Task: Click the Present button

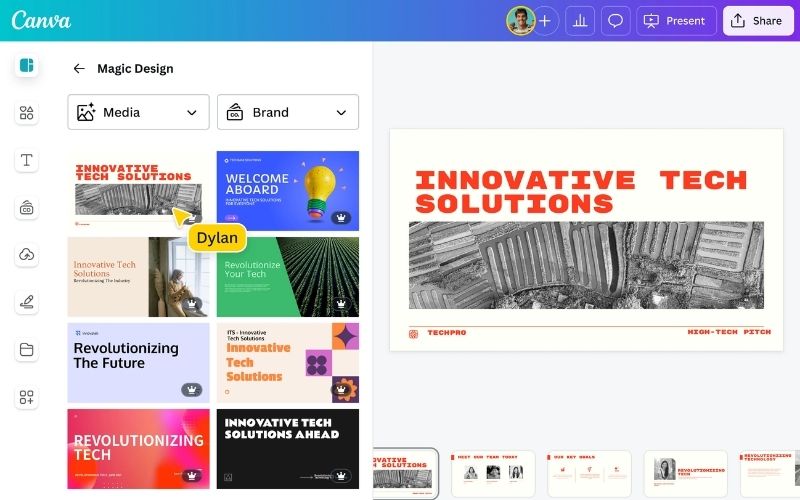Action: (677, 21)
